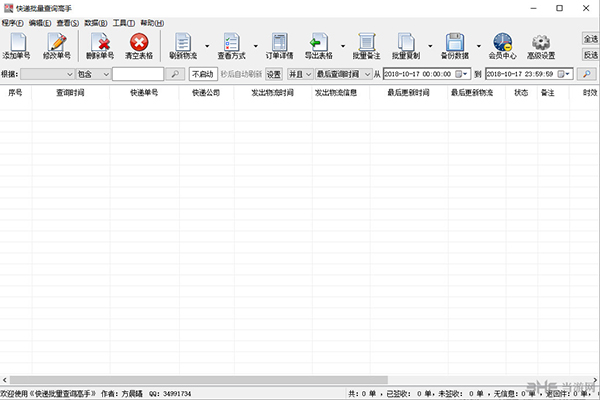Click the horizontal scrollbar thumb
The height and width of the screenshot is (400, 600).
199,380
